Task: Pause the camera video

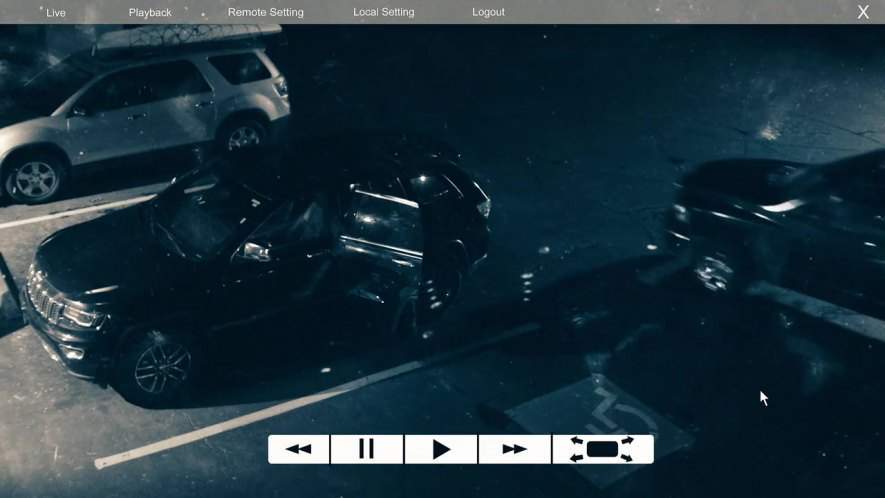Action: click(366, 449)
